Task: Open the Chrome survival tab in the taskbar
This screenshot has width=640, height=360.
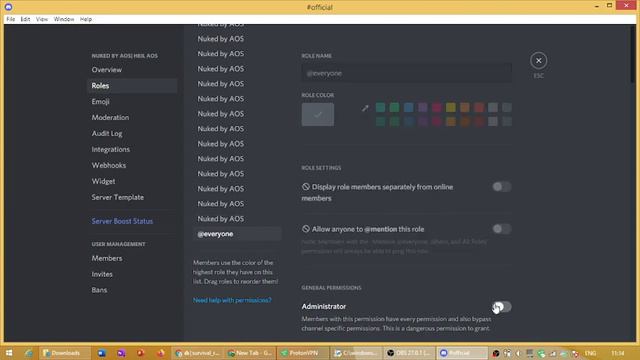Action: tap(197, 353)
